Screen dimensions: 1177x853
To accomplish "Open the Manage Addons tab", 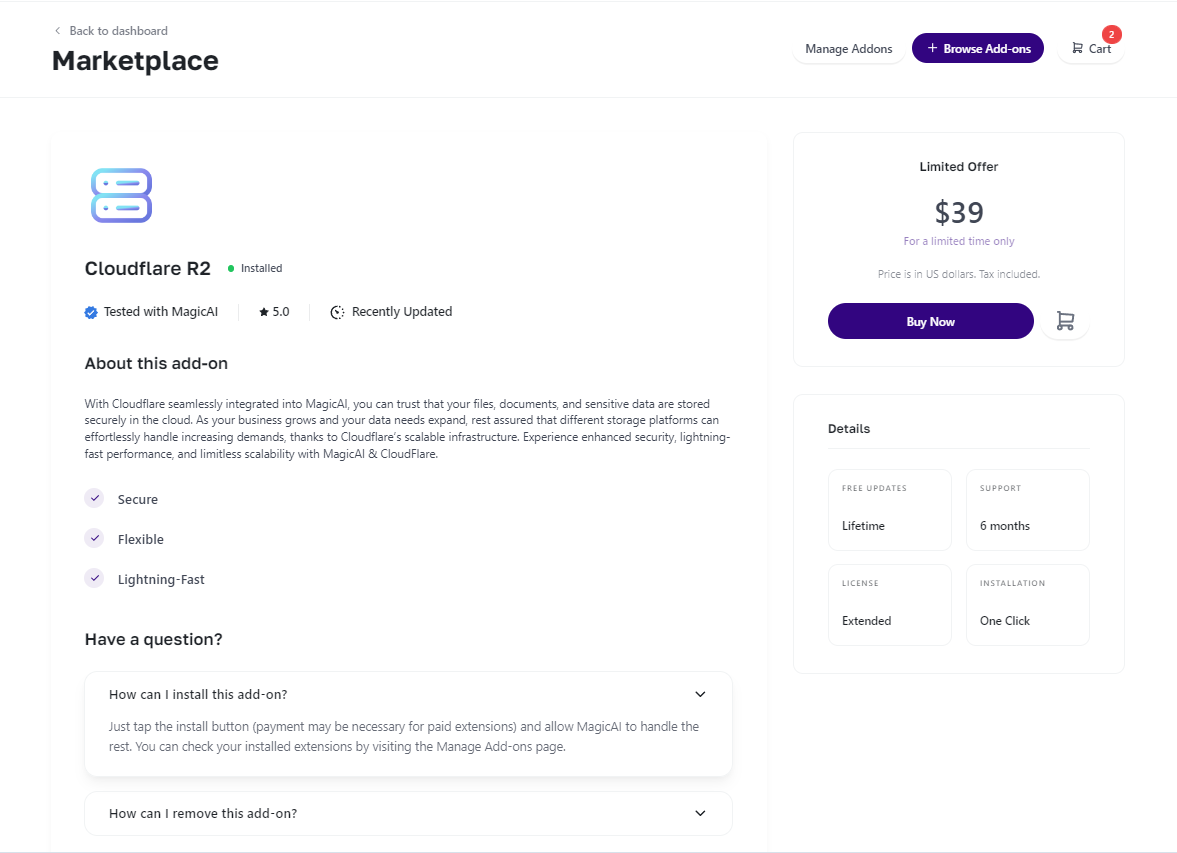I will point(848,49).
